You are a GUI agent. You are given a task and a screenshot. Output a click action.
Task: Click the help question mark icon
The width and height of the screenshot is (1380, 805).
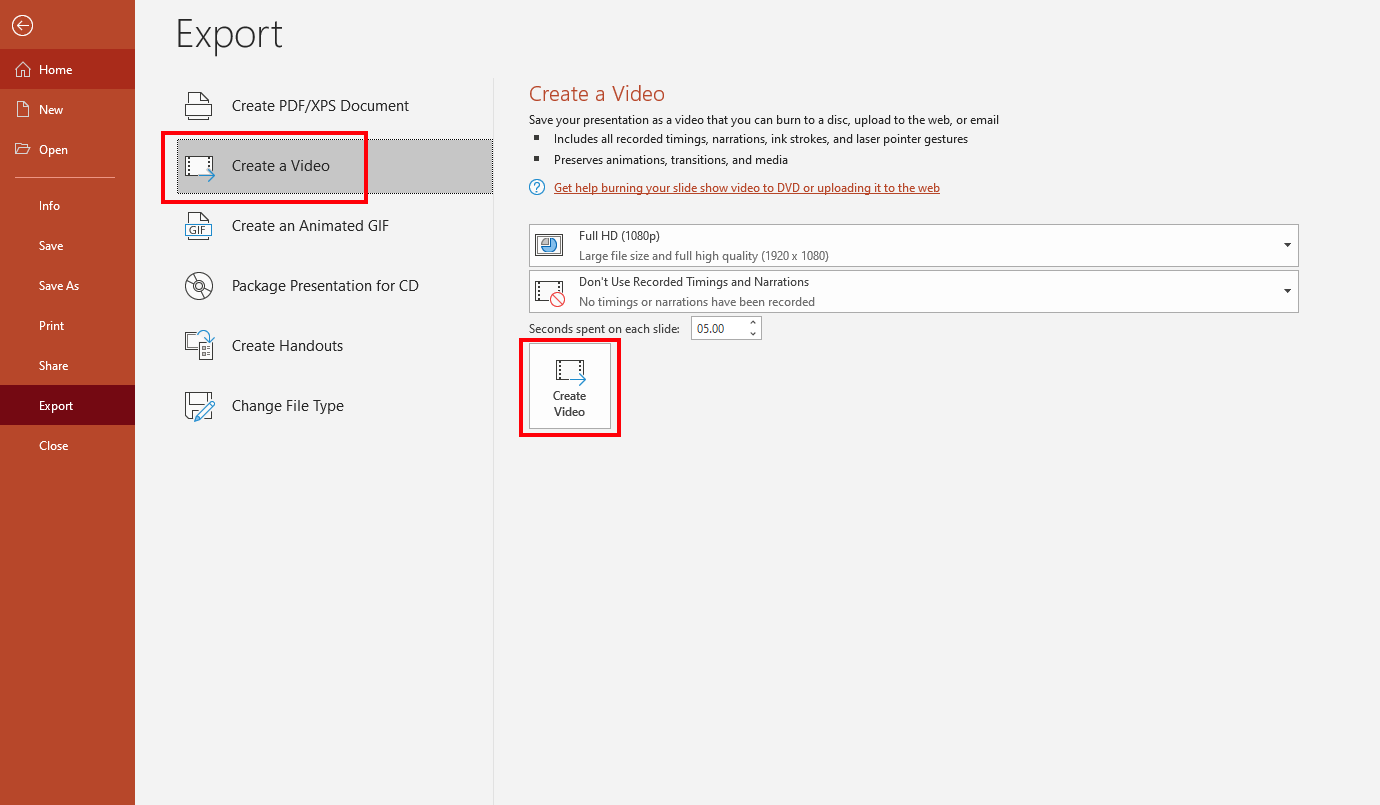coord(536,187)
